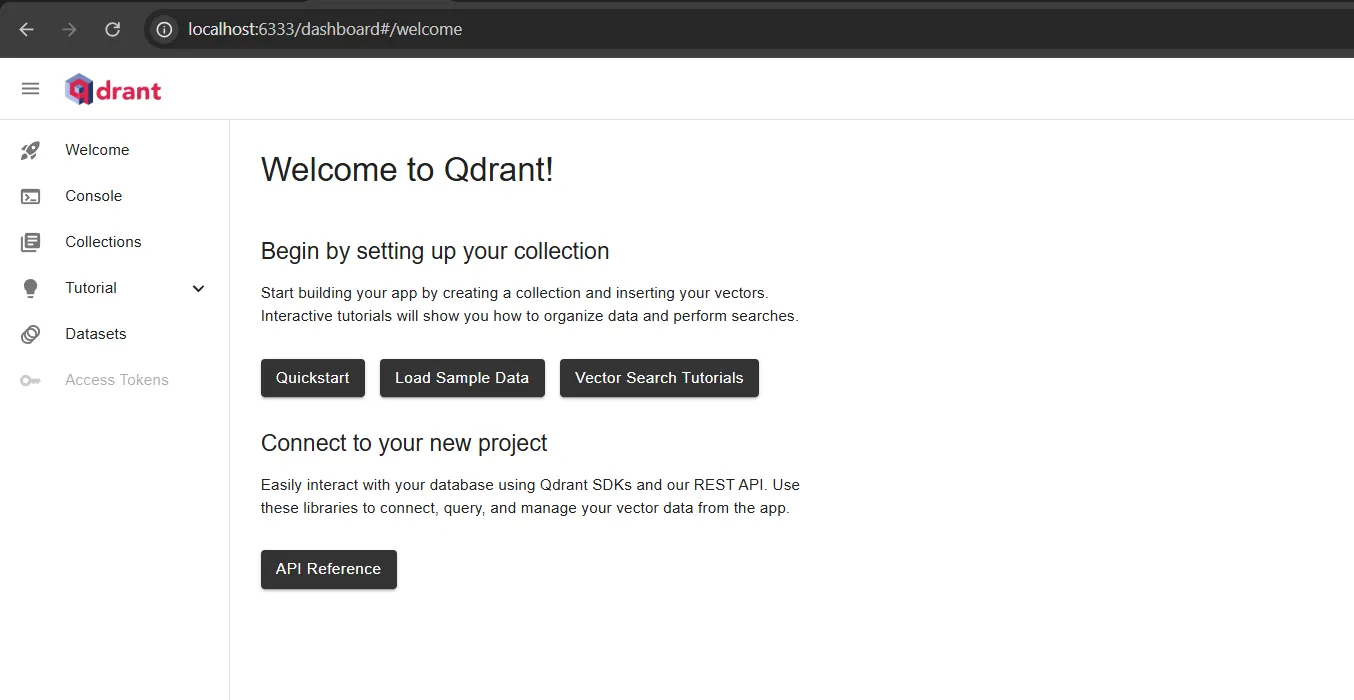The height and width of the screenshot is (700, 1354).
Task: Click the Console terminal icon
Action: pyautogui.click(x=31, y=196)
